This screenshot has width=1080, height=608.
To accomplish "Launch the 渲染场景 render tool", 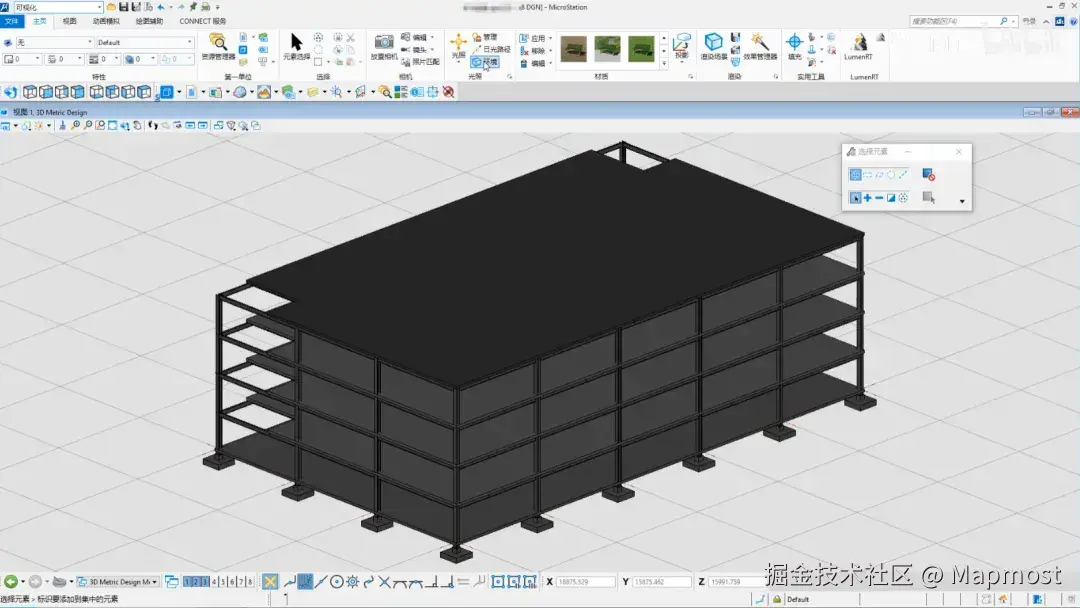I will pyautogui.click(x=714, y=47).
